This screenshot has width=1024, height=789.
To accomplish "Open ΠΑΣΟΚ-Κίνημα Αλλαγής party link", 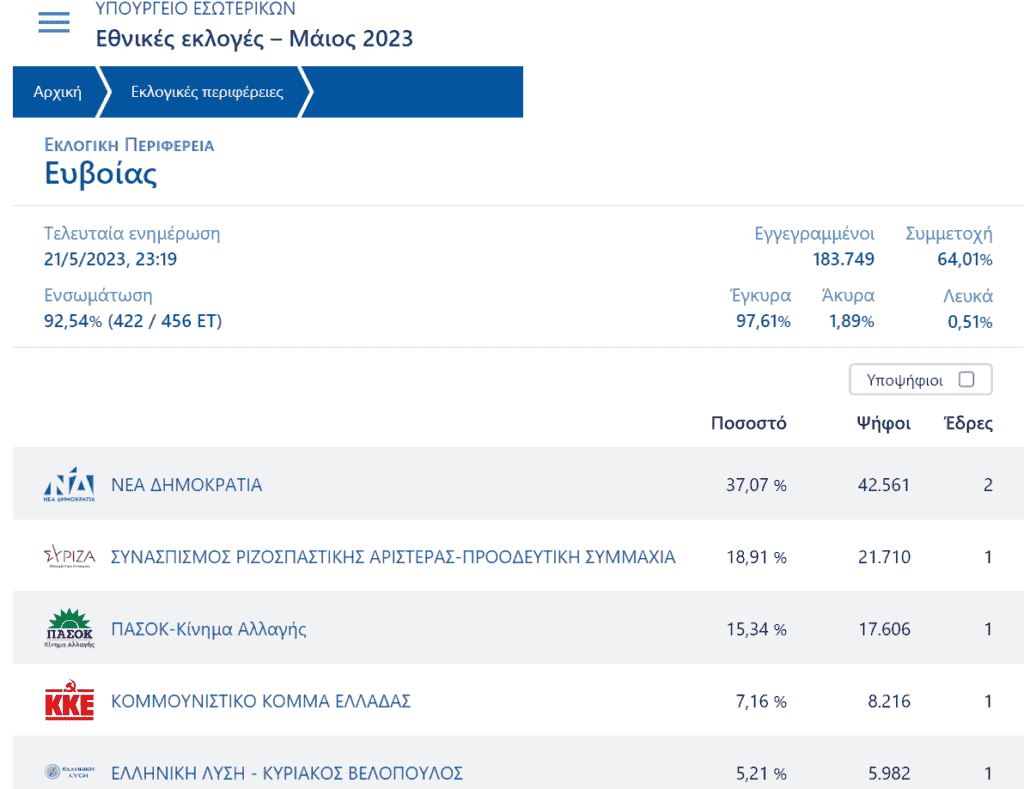I will [208, 629].
